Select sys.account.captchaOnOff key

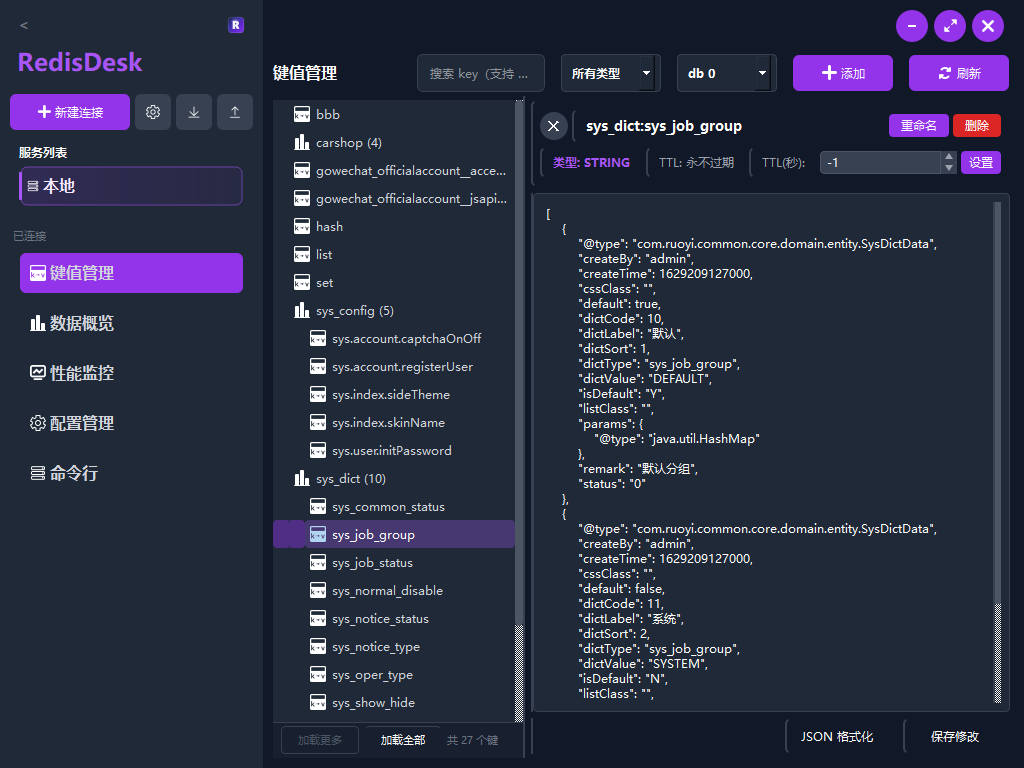(x=406, y=339)
